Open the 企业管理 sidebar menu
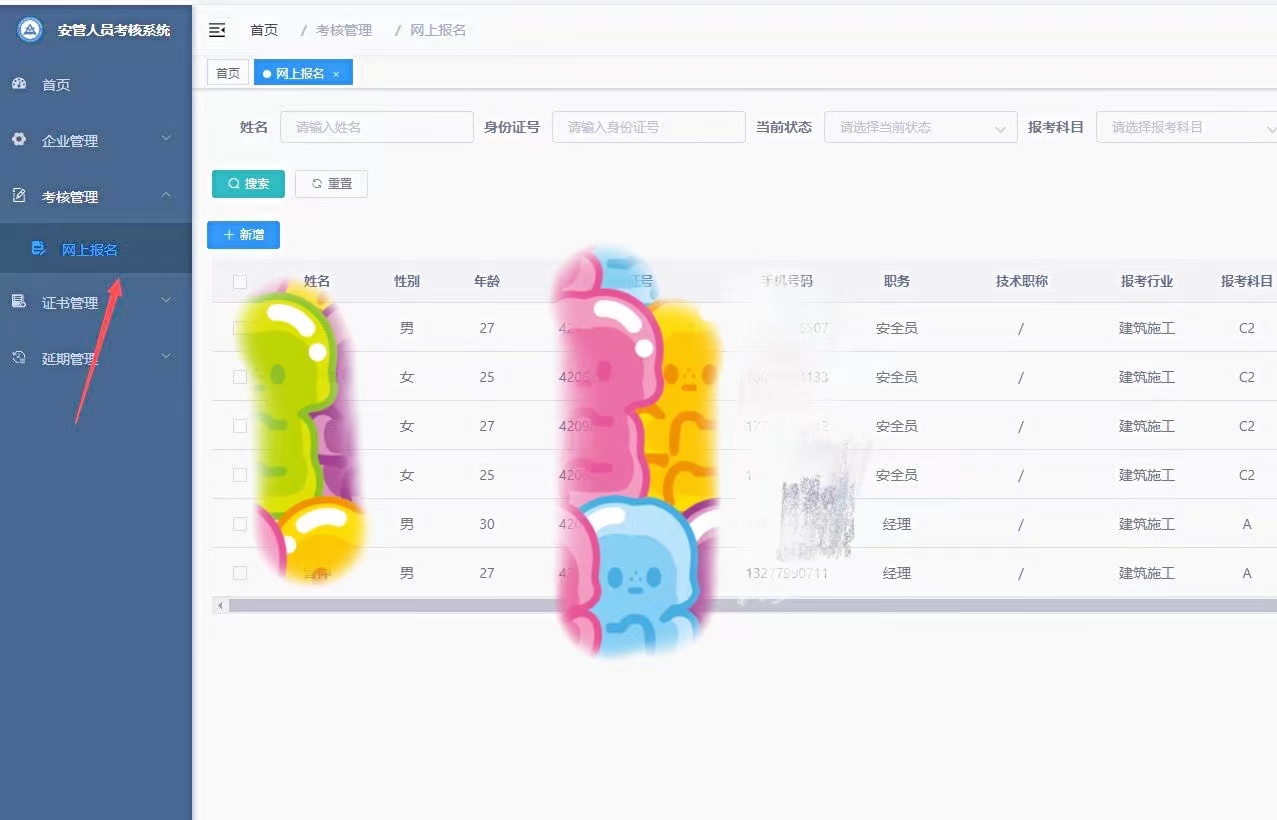 [96, 141]
